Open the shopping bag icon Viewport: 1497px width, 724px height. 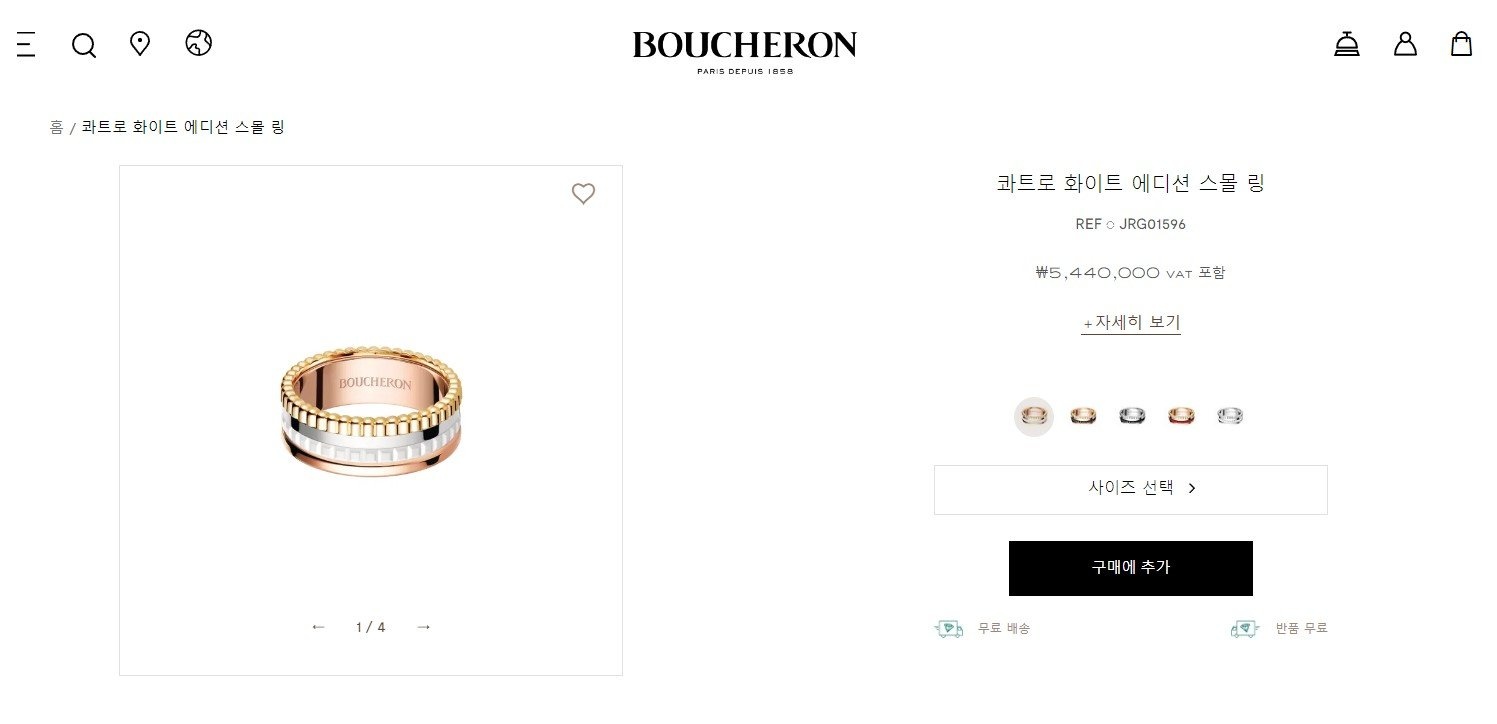tap(1461, 44)
